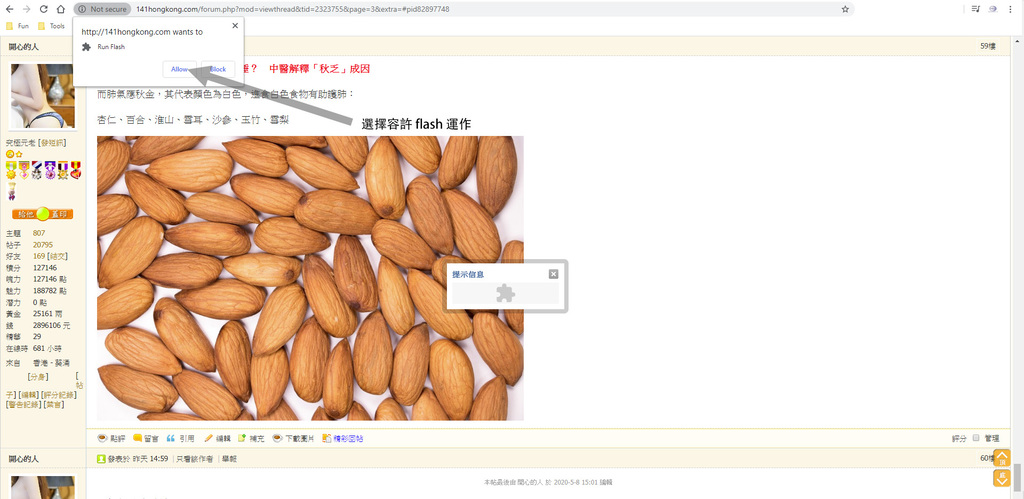Click the 補充 note icon
This screenshot has width=1024, height=499.
coord(242,438)
